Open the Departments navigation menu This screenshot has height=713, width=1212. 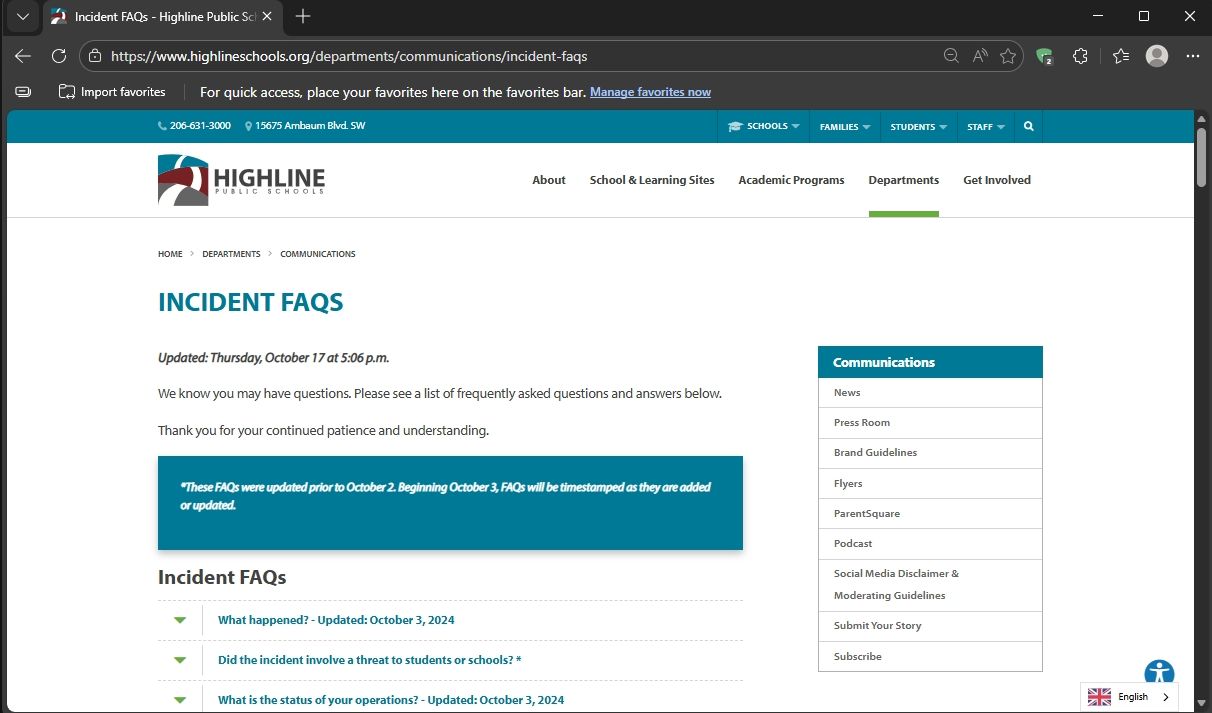click(904, 180)
